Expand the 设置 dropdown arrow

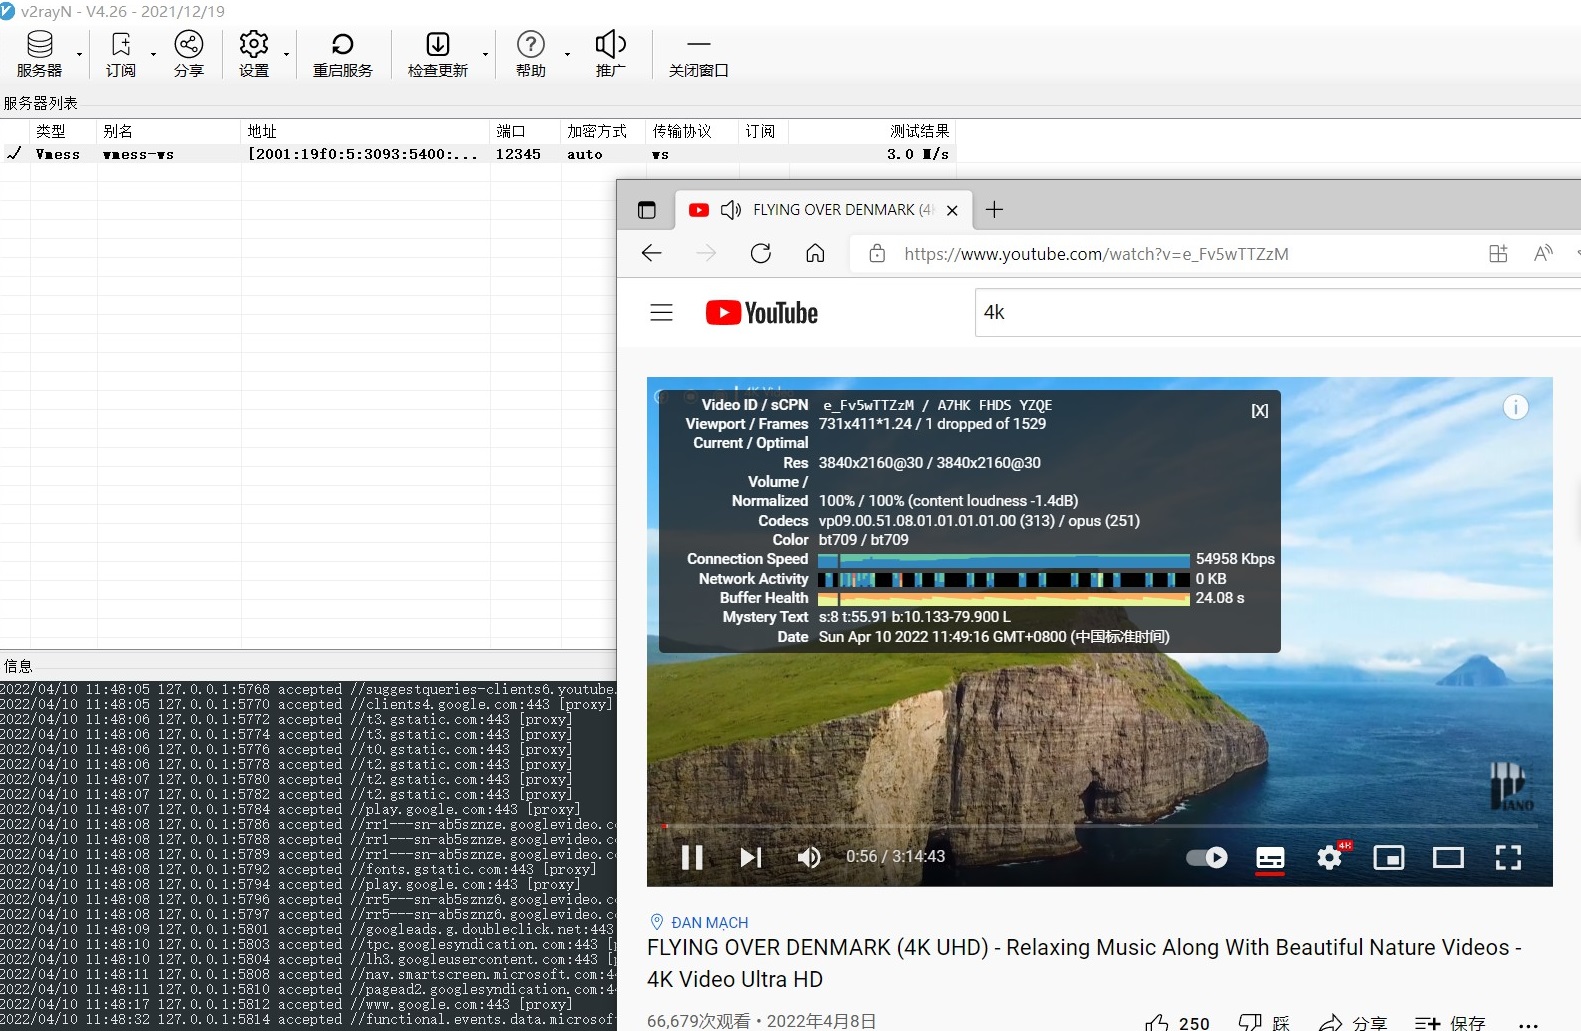286,54
